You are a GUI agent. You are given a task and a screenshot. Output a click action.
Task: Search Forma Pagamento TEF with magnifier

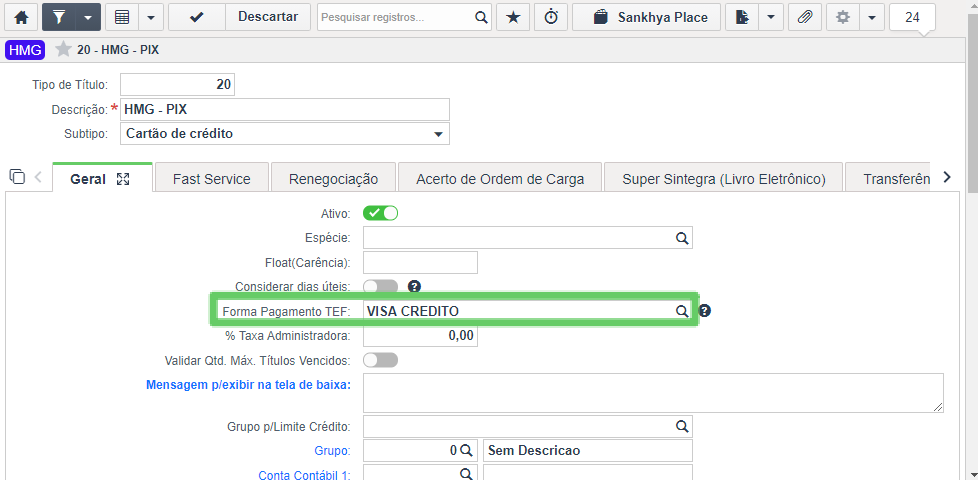682,311
